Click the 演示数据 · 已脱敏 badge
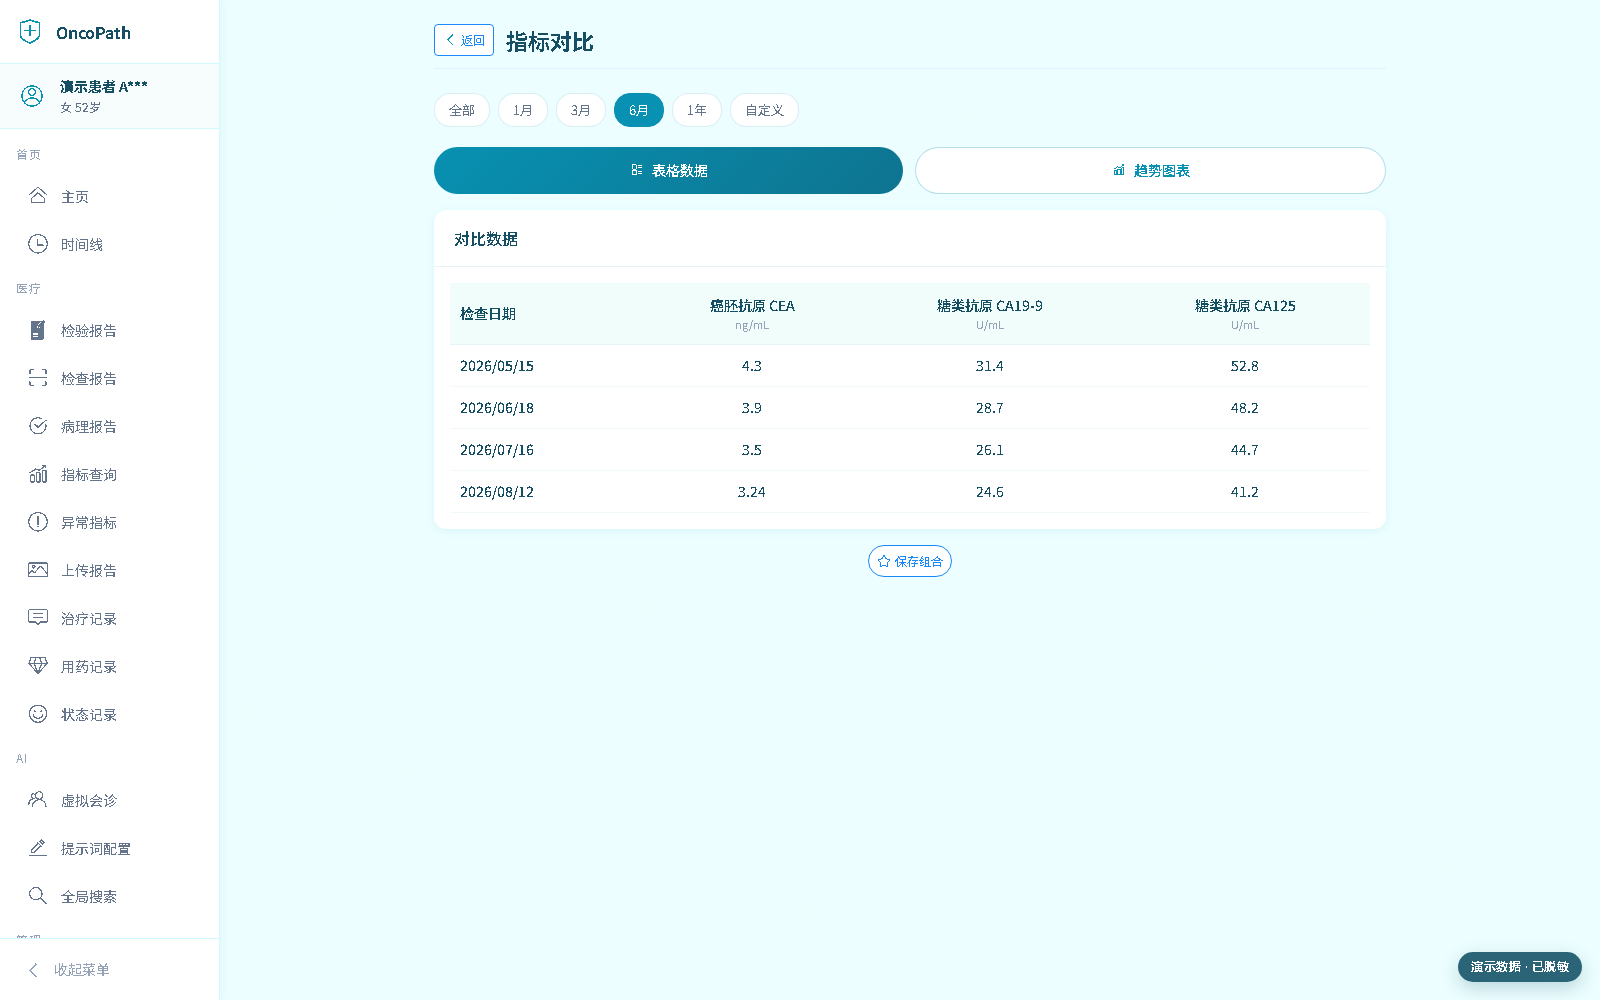 [1520, 967]
